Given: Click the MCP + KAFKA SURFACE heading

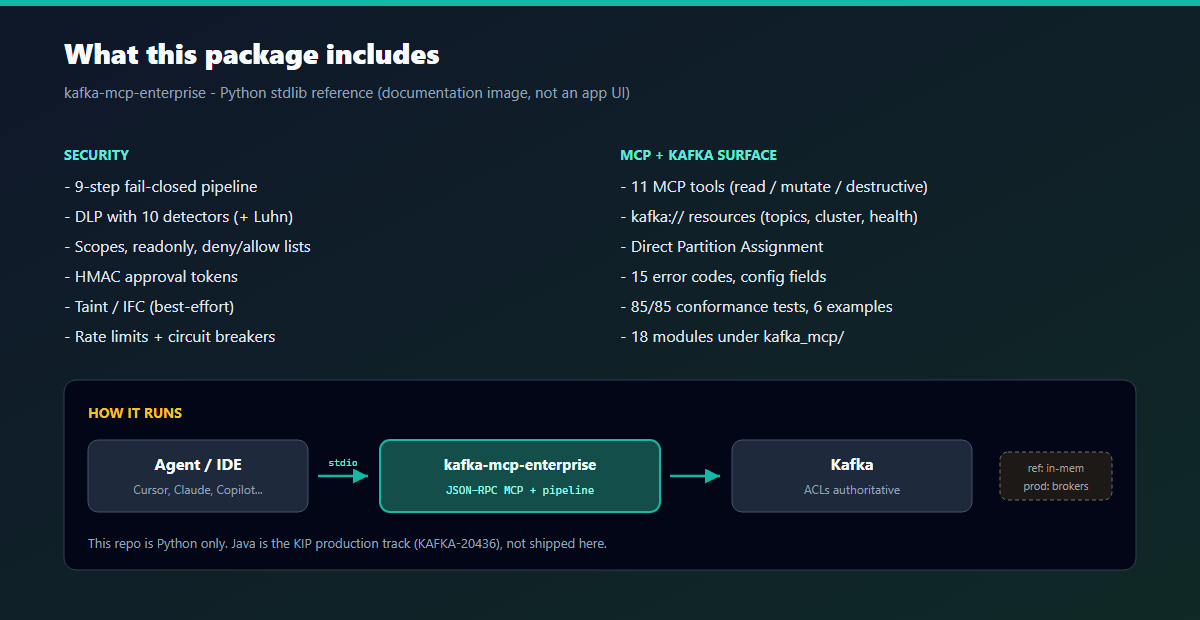Looking at the screenshot, I should tap(698, 155).
